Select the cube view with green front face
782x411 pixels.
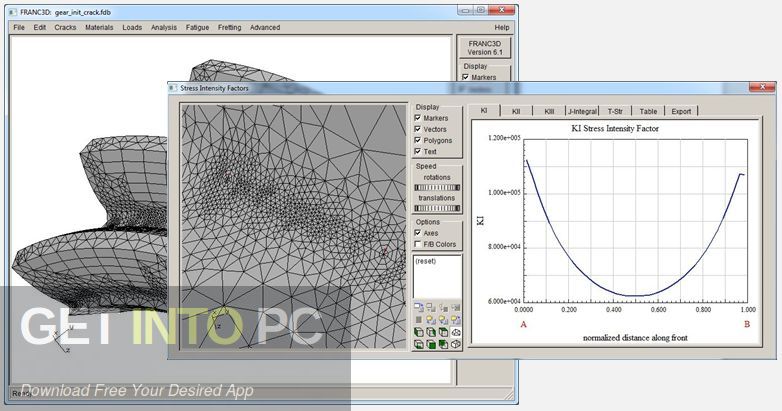[x=431, y=344]
